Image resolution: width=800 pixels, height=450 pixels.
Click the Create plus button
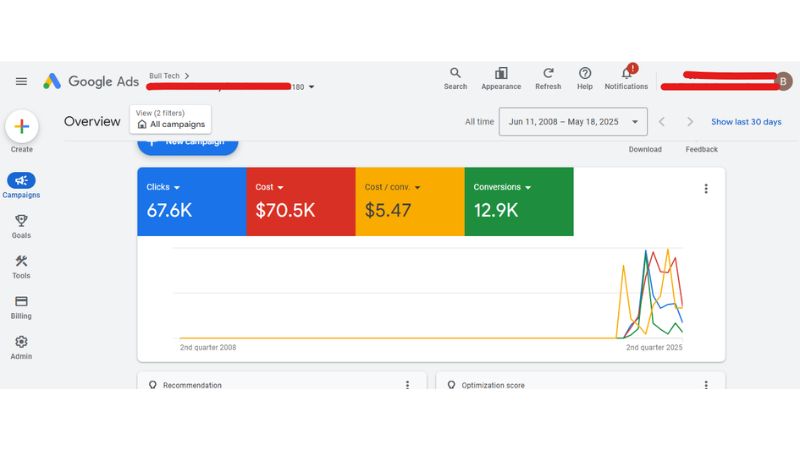[x=21, y=127]
